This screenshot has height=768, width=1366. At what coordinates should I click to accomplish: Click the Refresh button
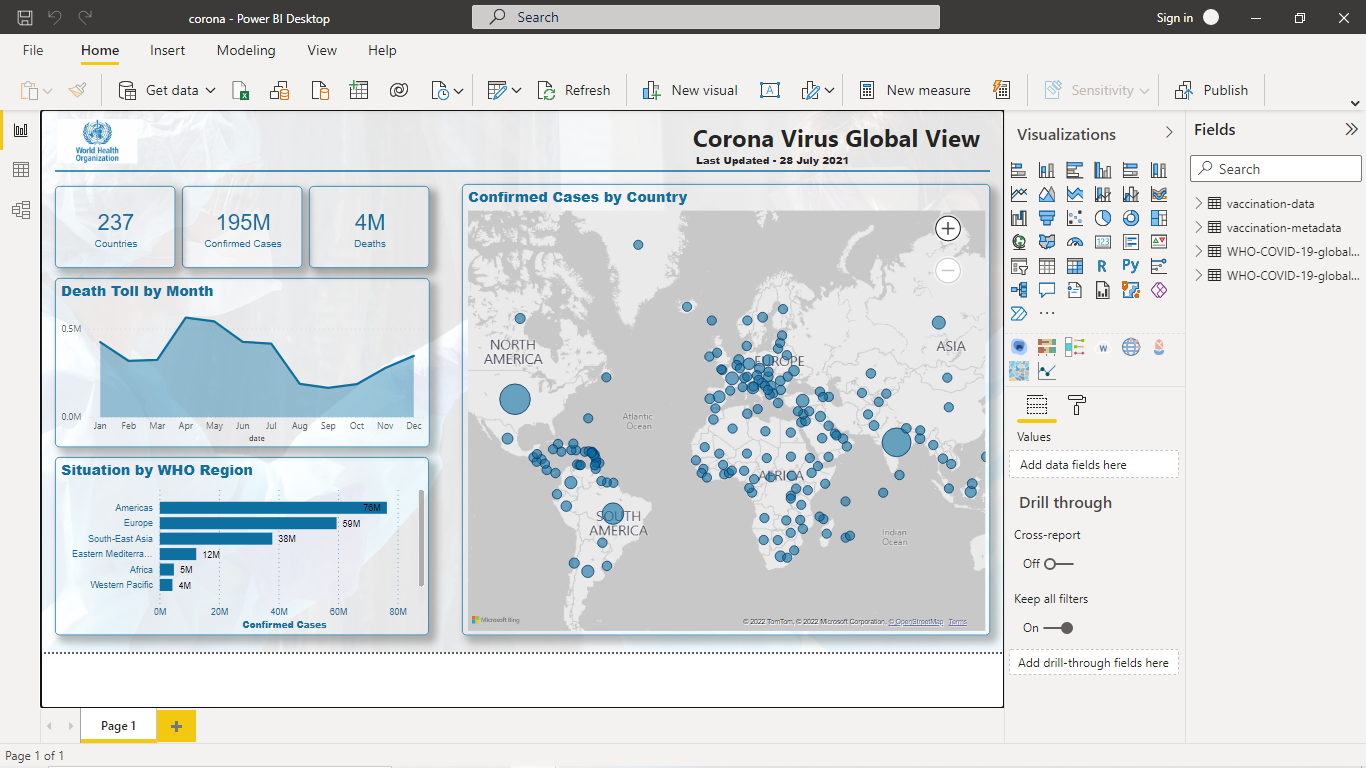click(x=574, y=90)
